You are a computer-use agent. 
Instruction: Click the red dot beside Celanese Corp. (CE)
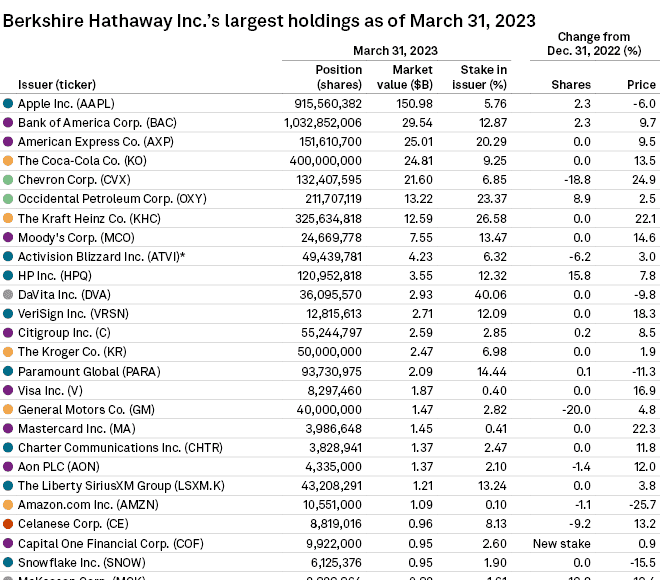[8, 524]
